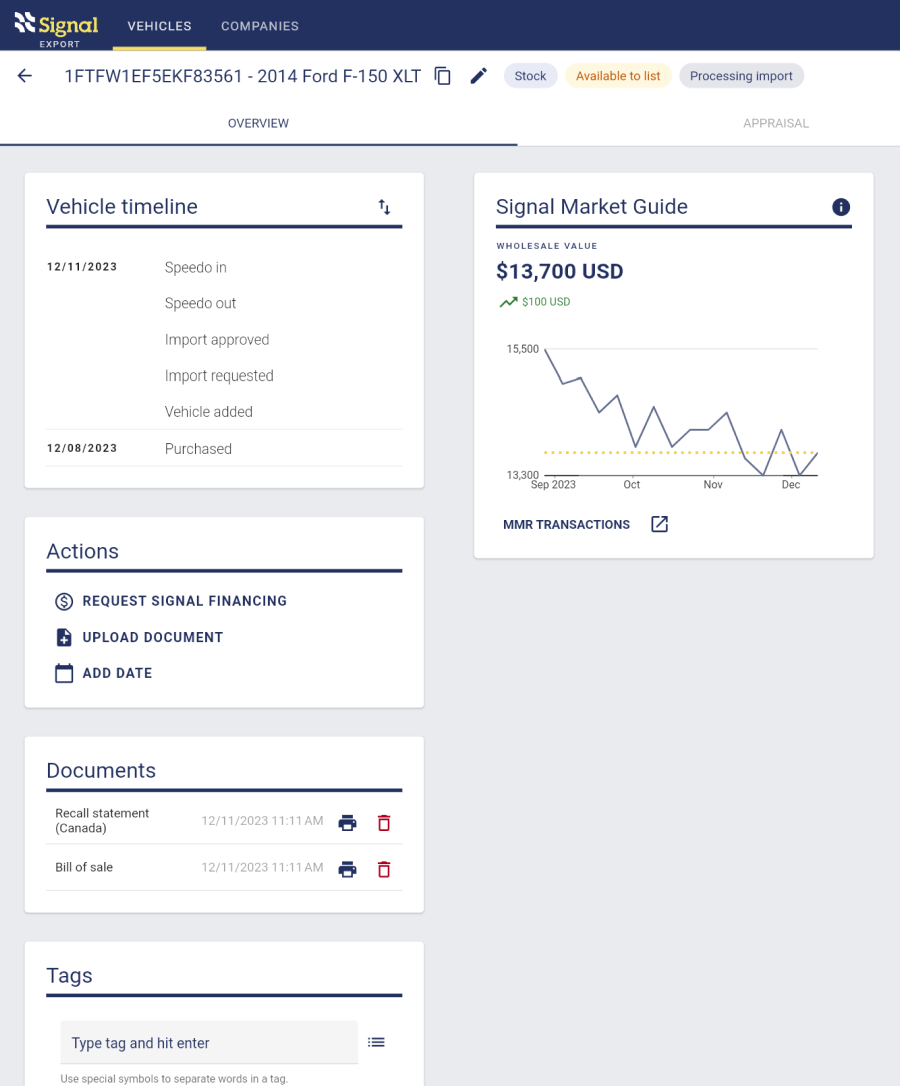This screenshot has width=900, height=1086.
Task: Switch to the APPRAISAL tab
Action: point(776,123)
